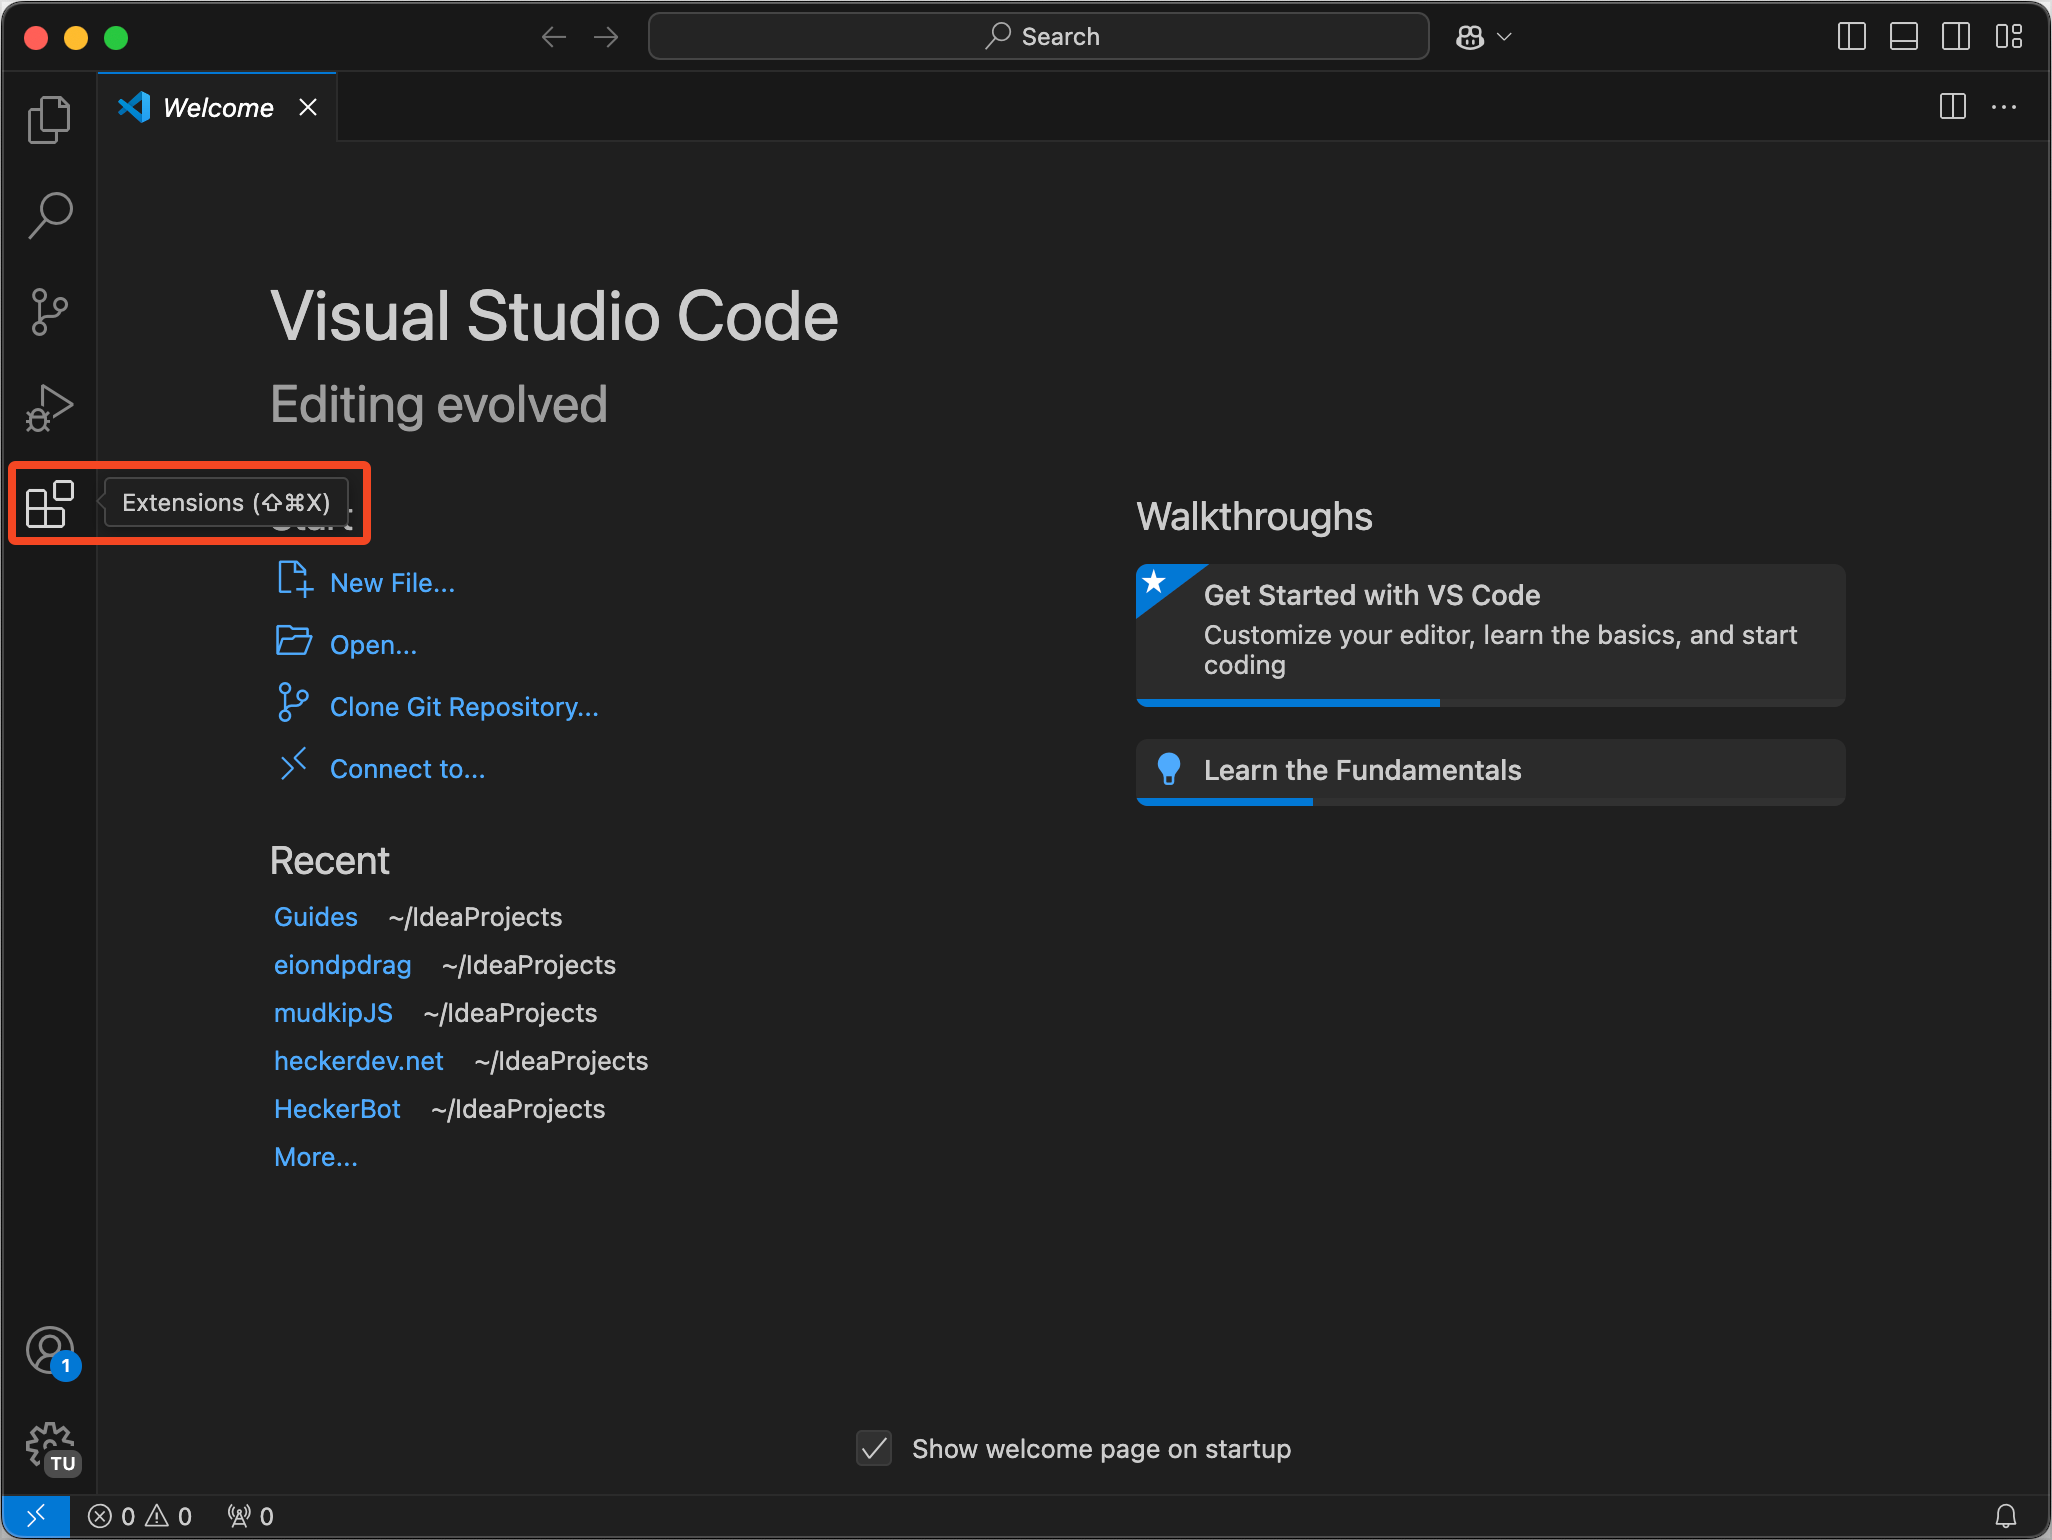Viewport: 2052px width, 1540px height.
Task: Open the Run and Debug view
Action: 49,407
